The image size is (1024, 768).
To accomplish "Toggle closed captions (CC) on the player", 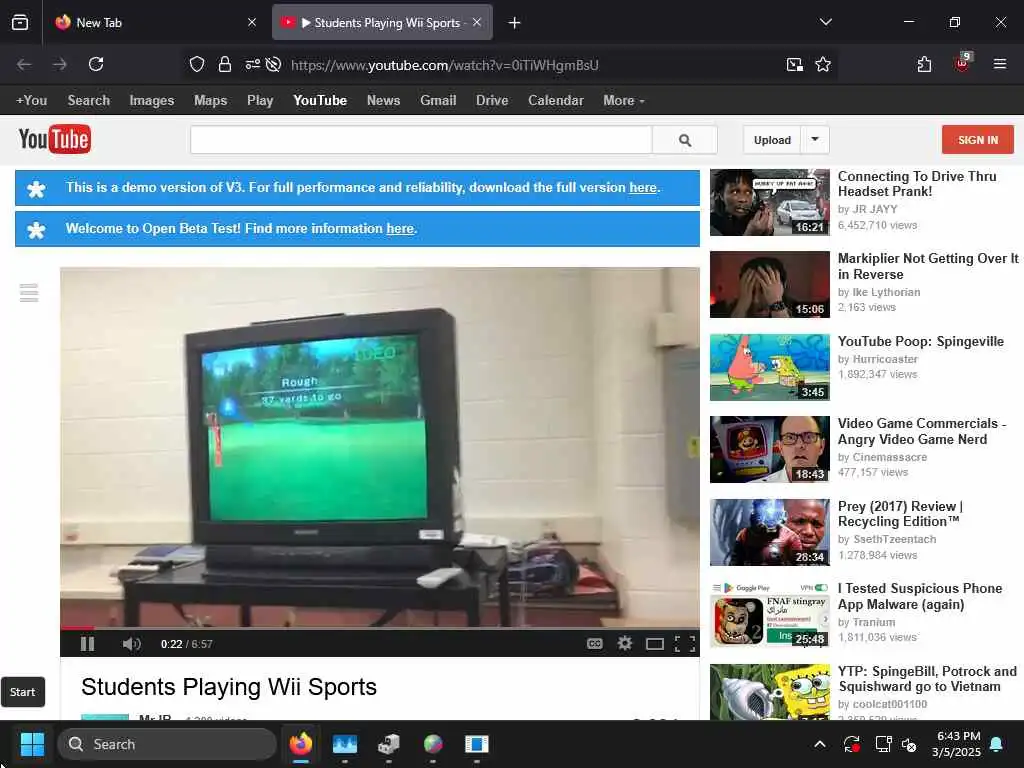I will [x=594, y=644].
